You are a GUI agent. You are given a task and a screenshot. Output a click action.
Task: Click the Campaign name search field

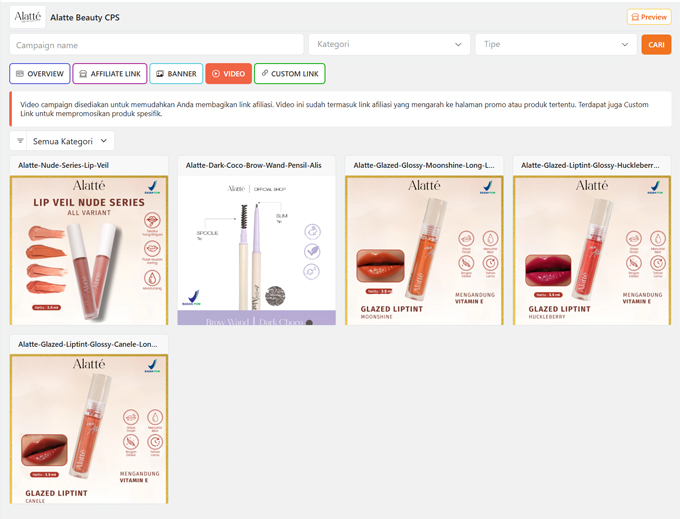pyautogui.click(x=156, y=45)
